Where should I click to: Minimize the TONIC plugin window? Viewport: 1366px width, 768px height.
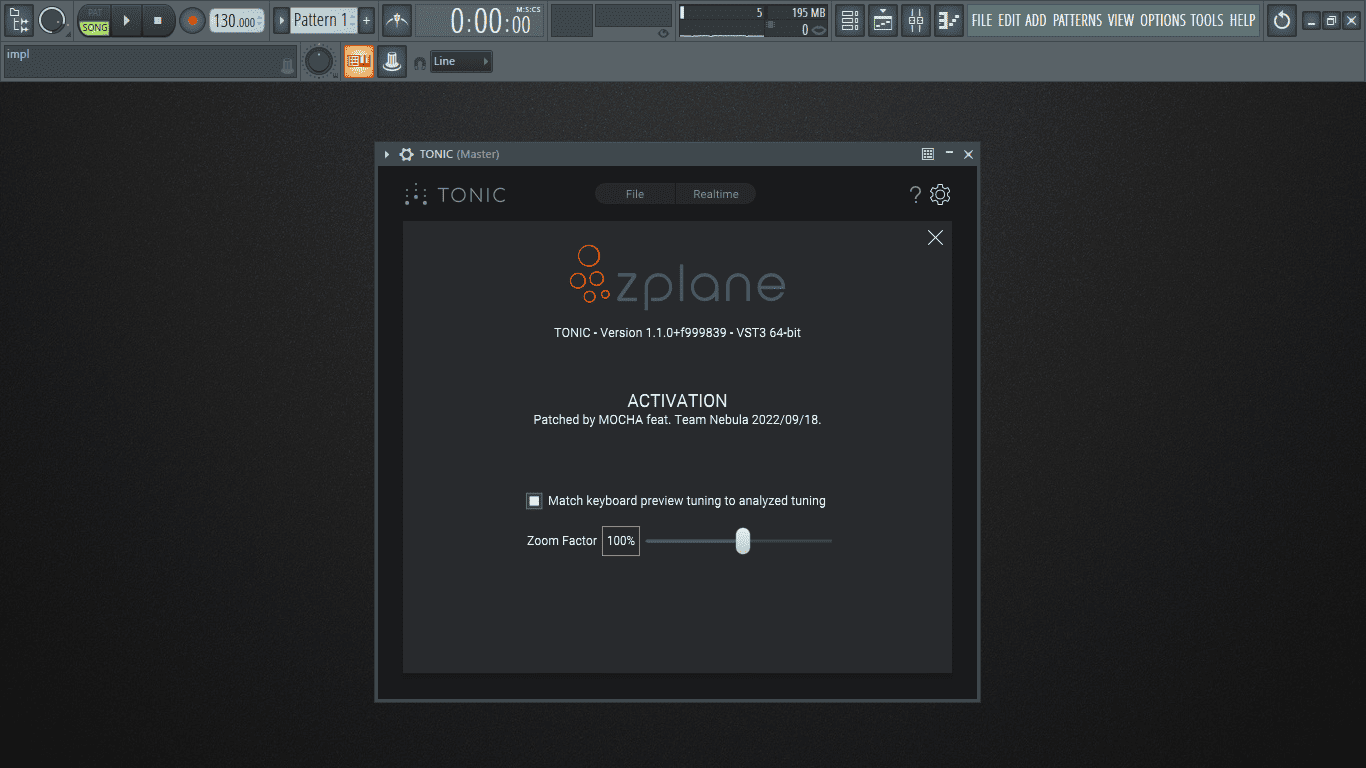click(949, 153)
